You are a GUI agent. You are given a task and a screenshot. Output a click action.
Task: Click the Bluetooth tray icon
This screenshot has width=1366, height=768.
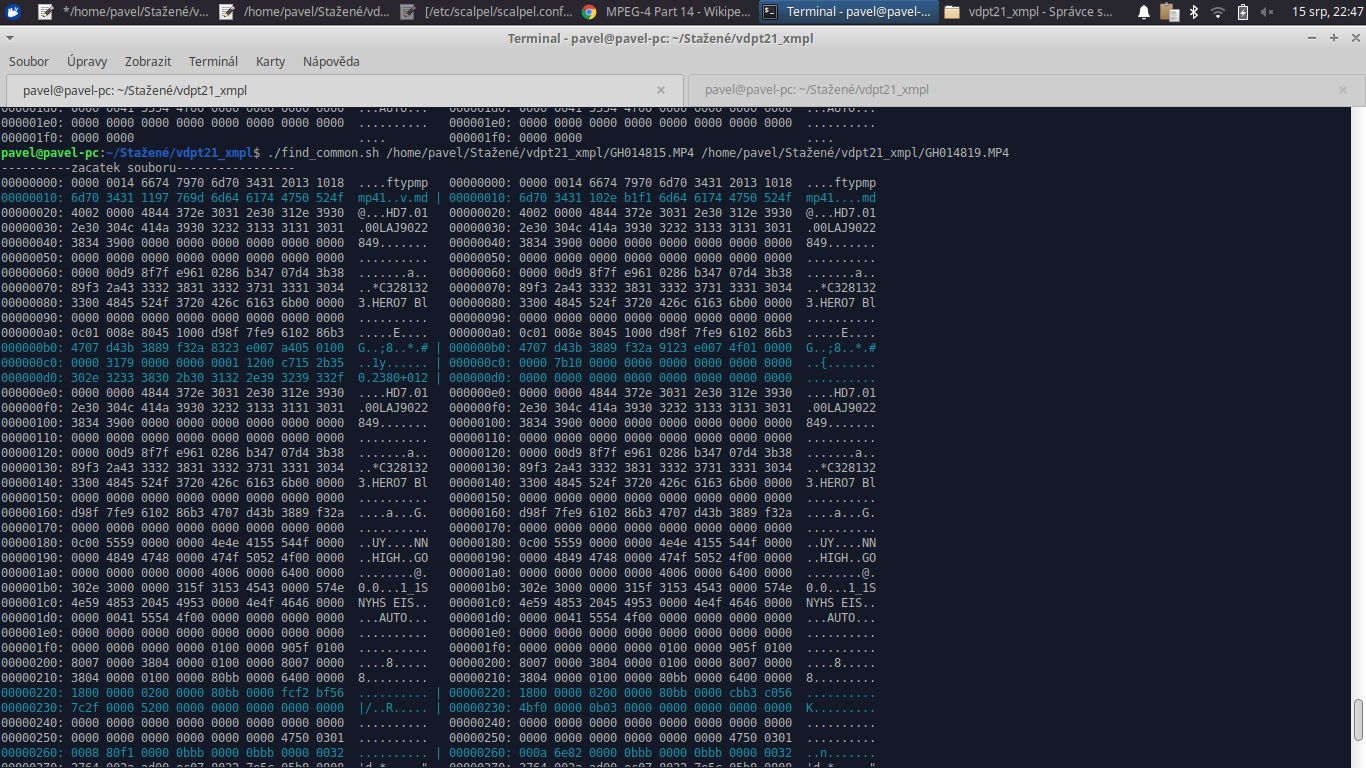click(1193, 12)
